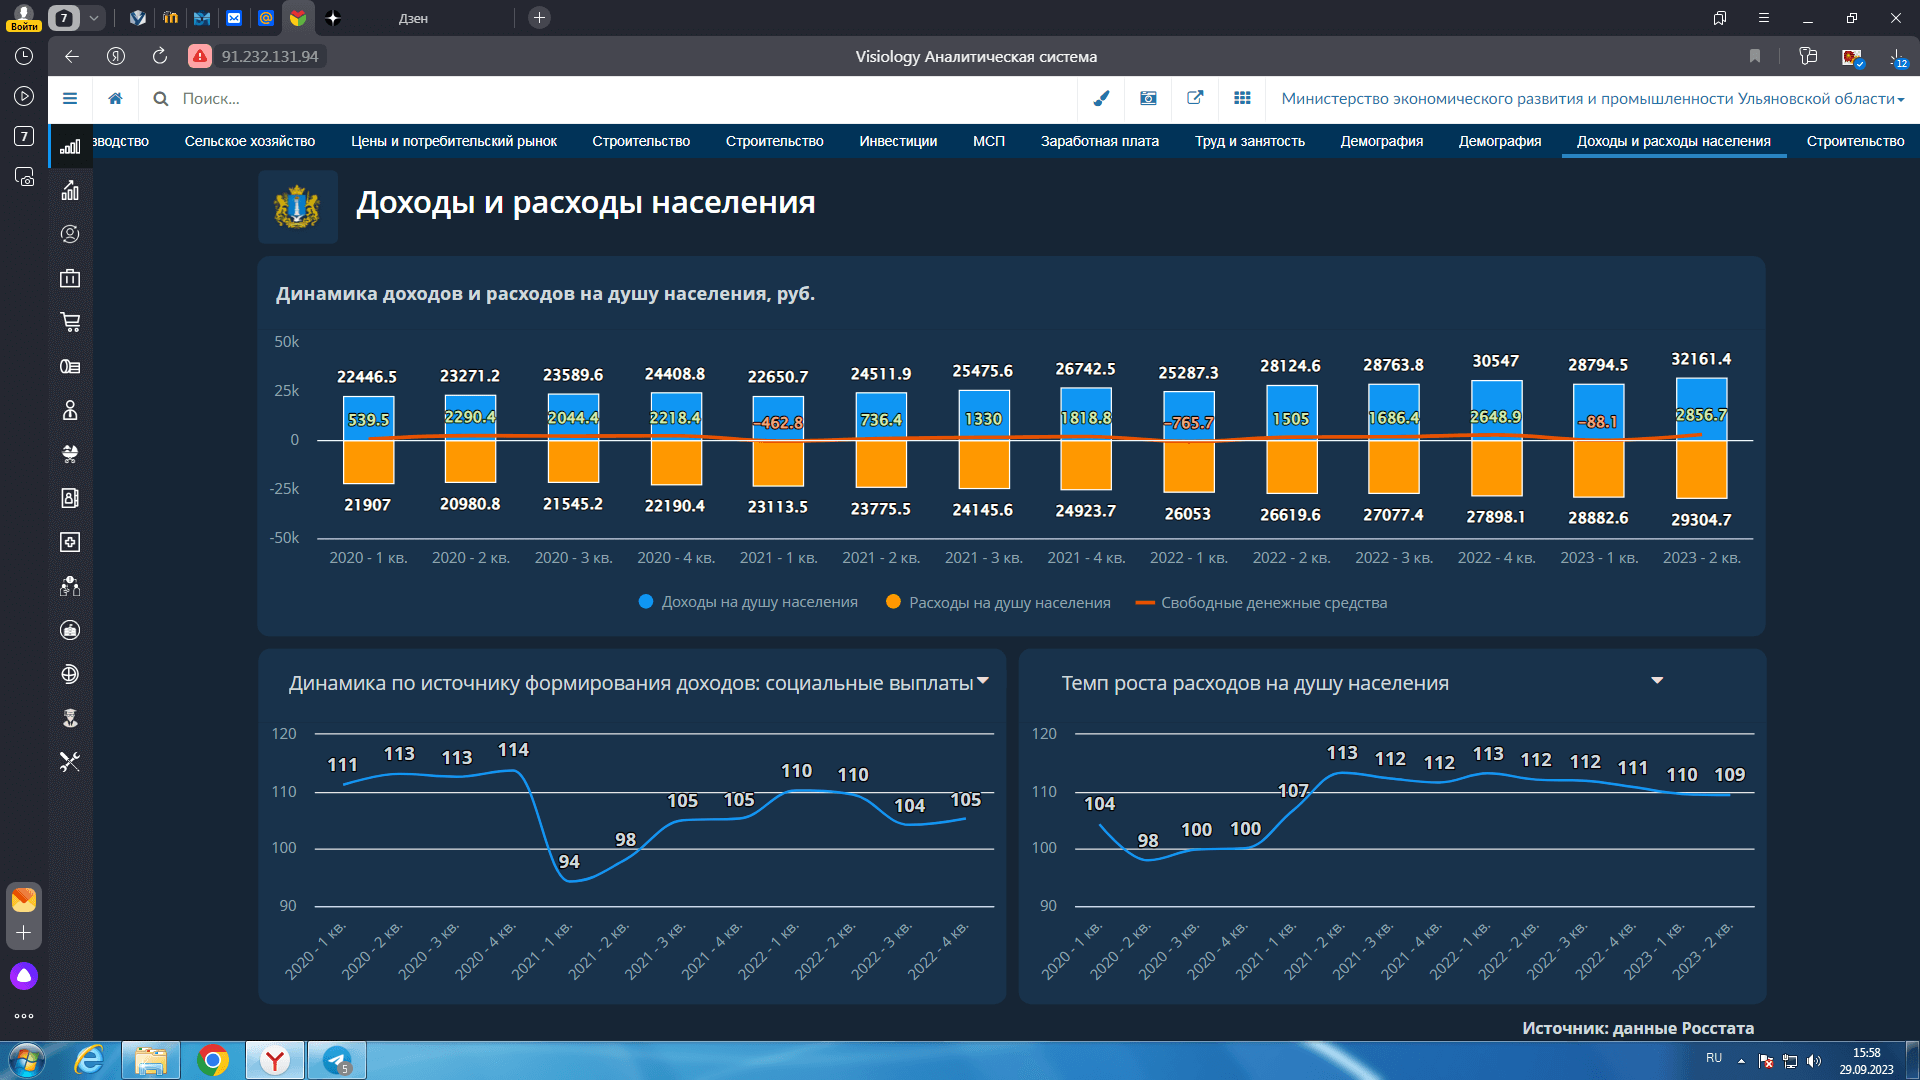Viewport: 1920px width, 1080px height.
Task: Open the 'МСП' tab
Action: click(989, 141)
